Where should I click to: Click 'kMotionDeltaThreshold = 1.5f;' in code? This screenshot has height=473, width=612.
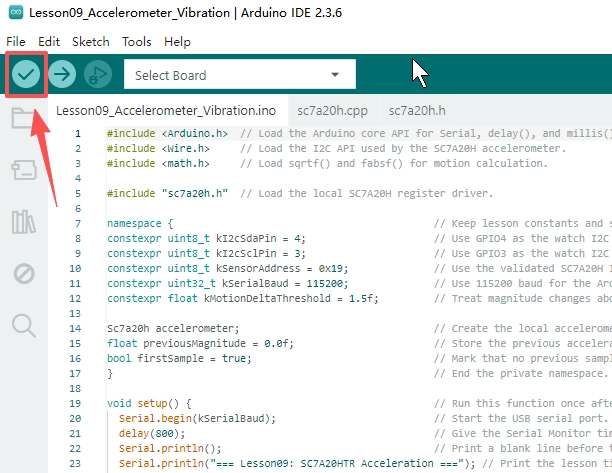[x=291, y=299]
